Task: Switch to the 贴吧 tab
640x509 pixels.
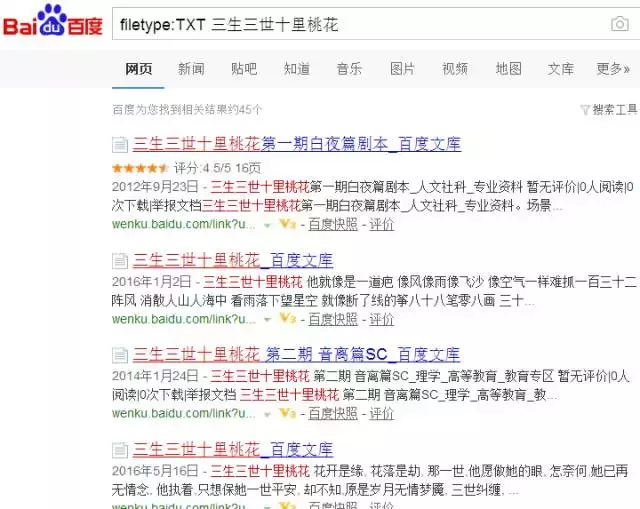Action: point(244,69)
